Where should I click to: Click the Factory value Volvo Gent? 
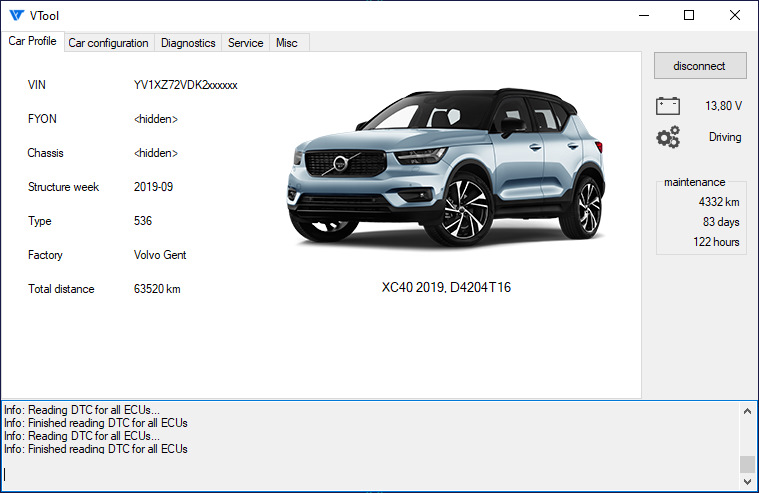pyautogui.click(x=160, y=255)
